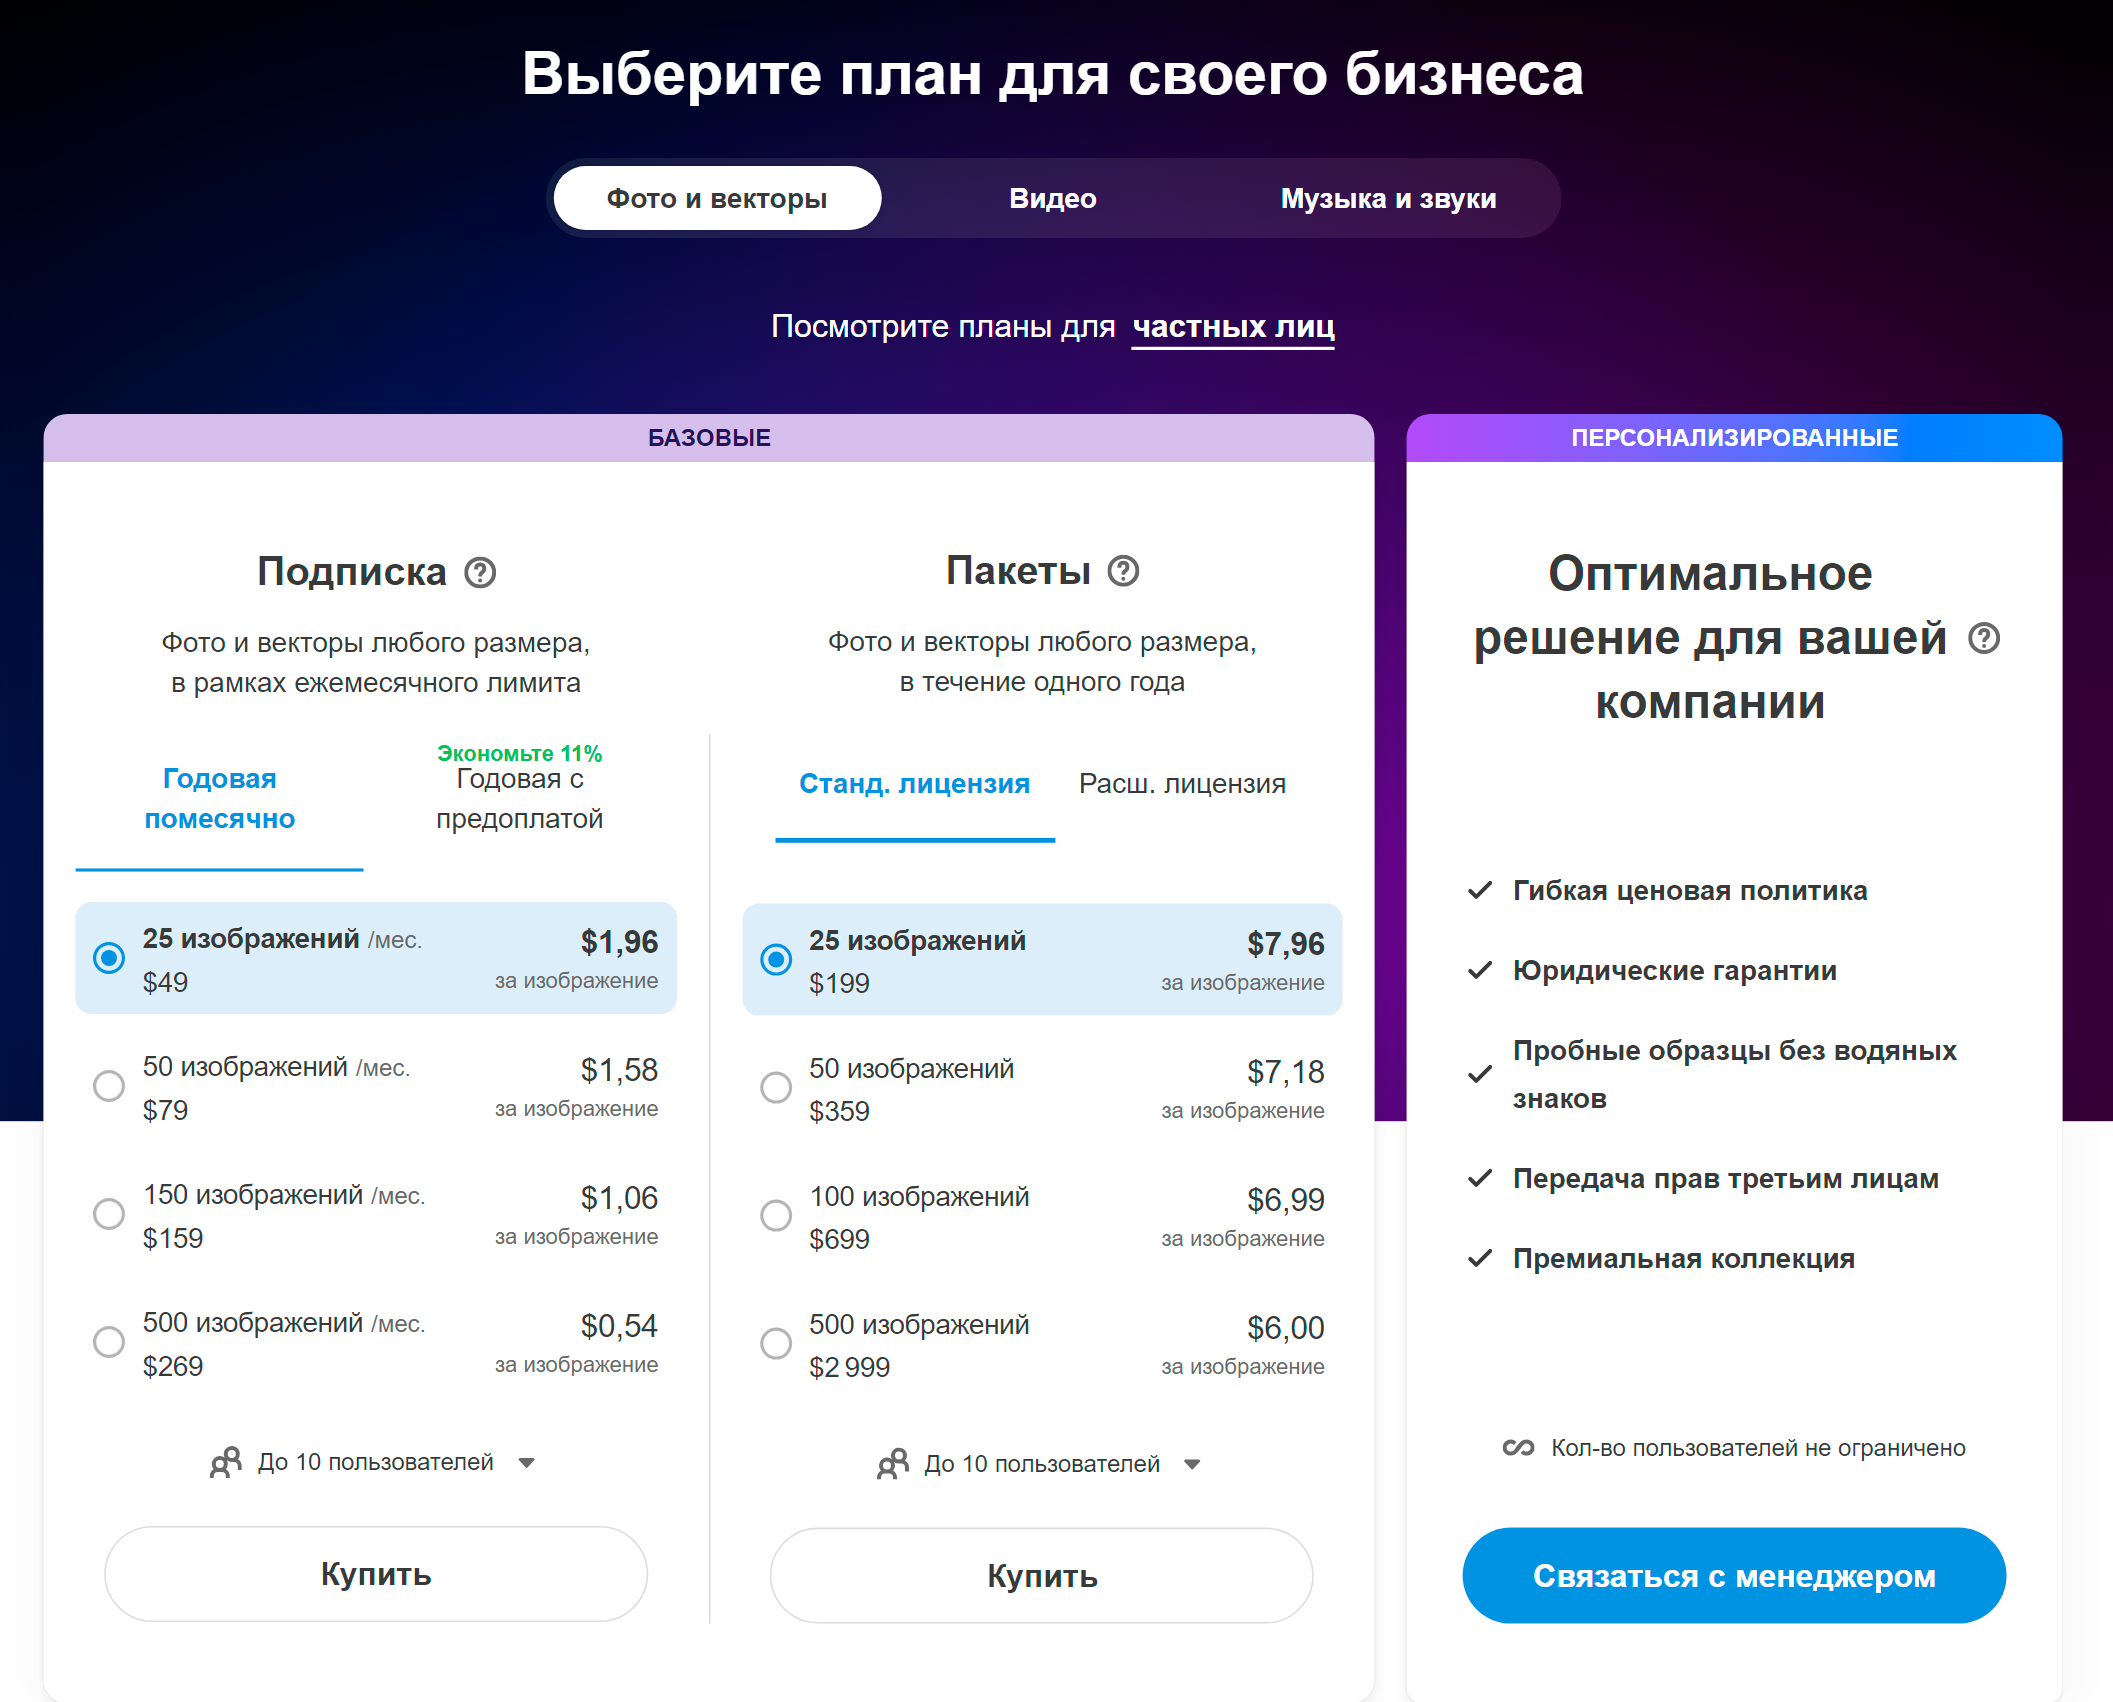Click the $1,58 per-image price
2113x1702 pixels.
coord(619,1070)
